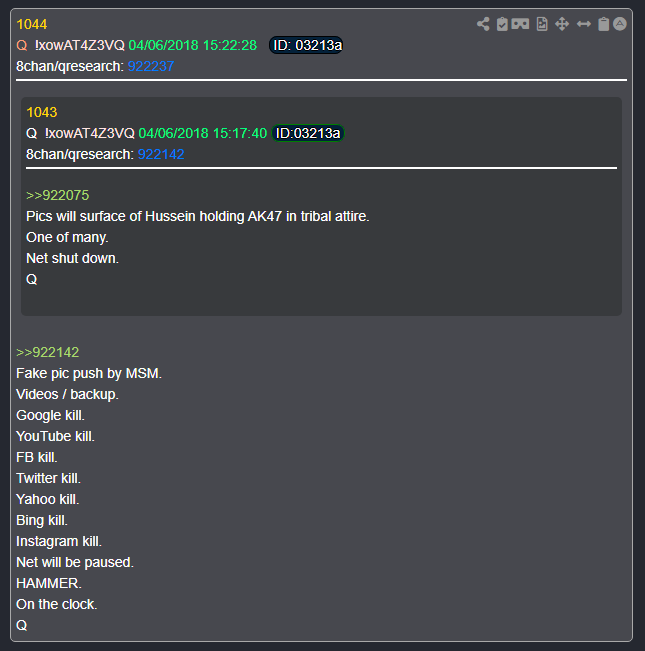Click the horizontal double-arrow icon
The height and width of the screenshot is (651, 645).
click(584, 24)
